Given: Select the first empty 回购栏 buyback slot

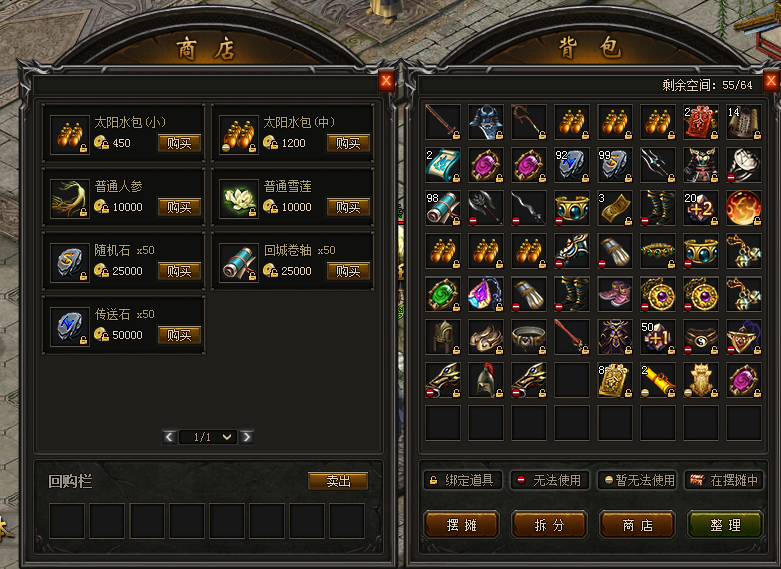Looking at the screenshot, I should click(x=67, y=521).
